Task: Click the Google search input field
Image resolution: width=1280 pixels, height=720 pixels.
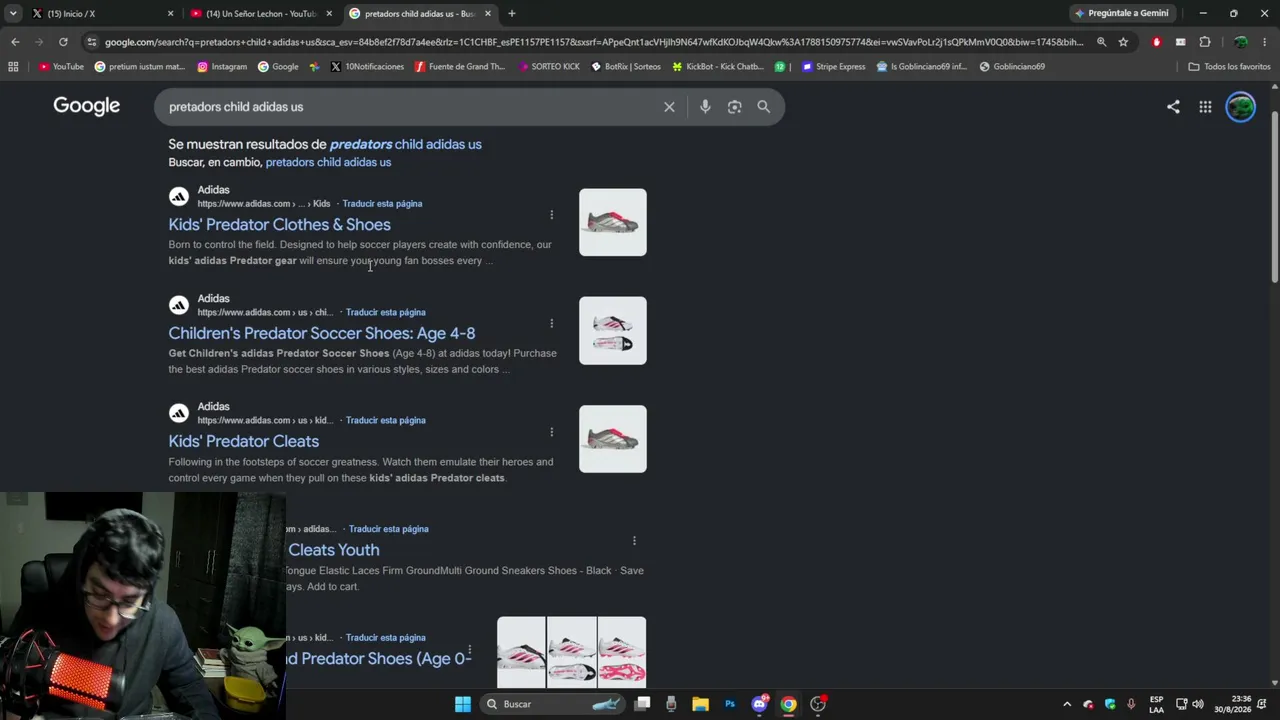Action: (410, 107)
